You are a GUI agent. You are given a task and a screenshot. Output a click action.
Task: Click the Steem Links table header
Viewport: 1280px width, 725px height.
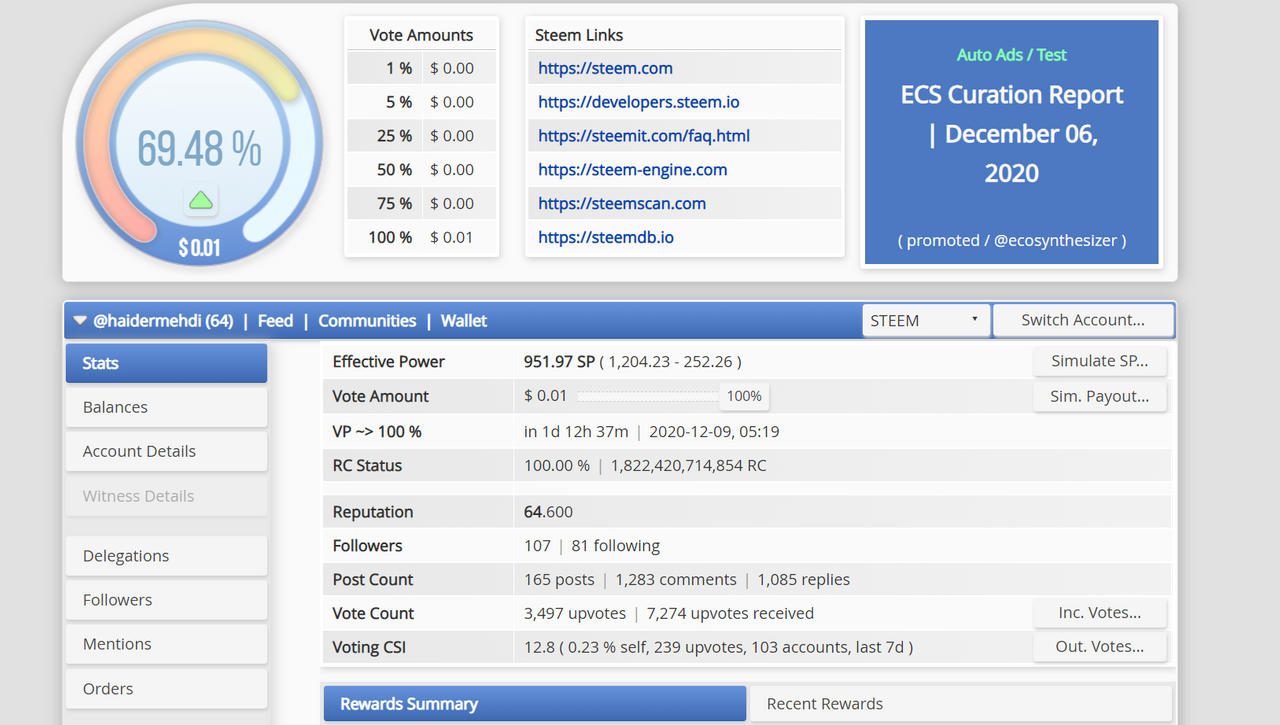point(579,35)
